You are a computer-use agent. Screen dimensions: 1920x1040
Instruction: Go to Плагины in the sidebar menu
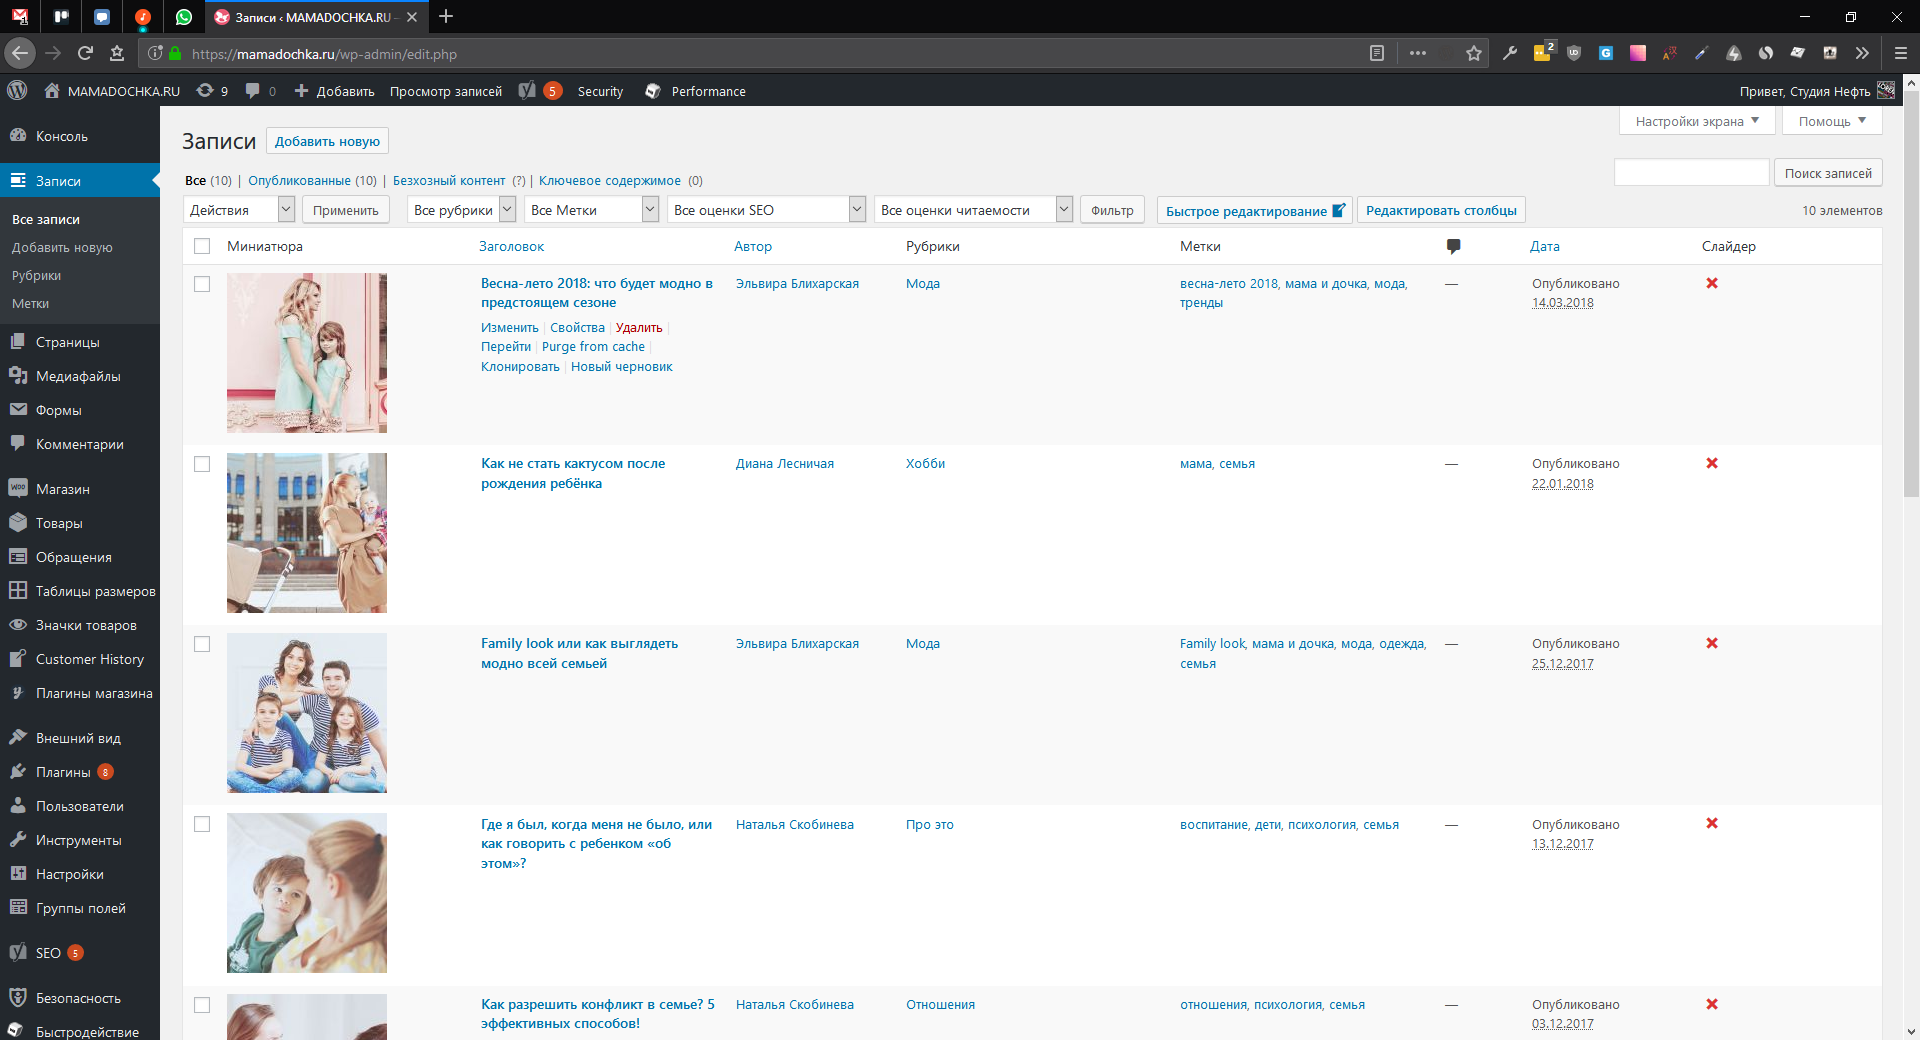(x=63, y=772)
